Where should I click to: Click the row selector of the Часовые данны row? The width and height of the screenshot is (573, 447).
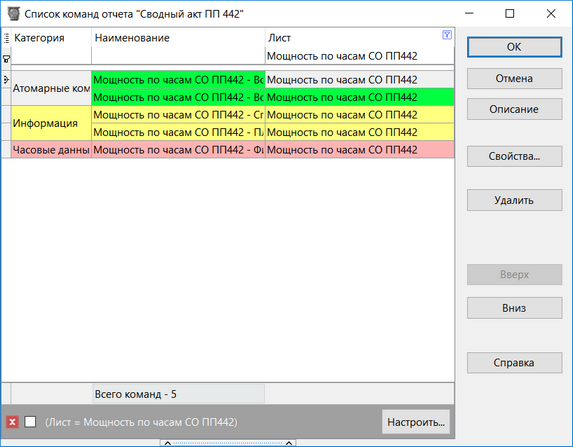click(6, 149)
